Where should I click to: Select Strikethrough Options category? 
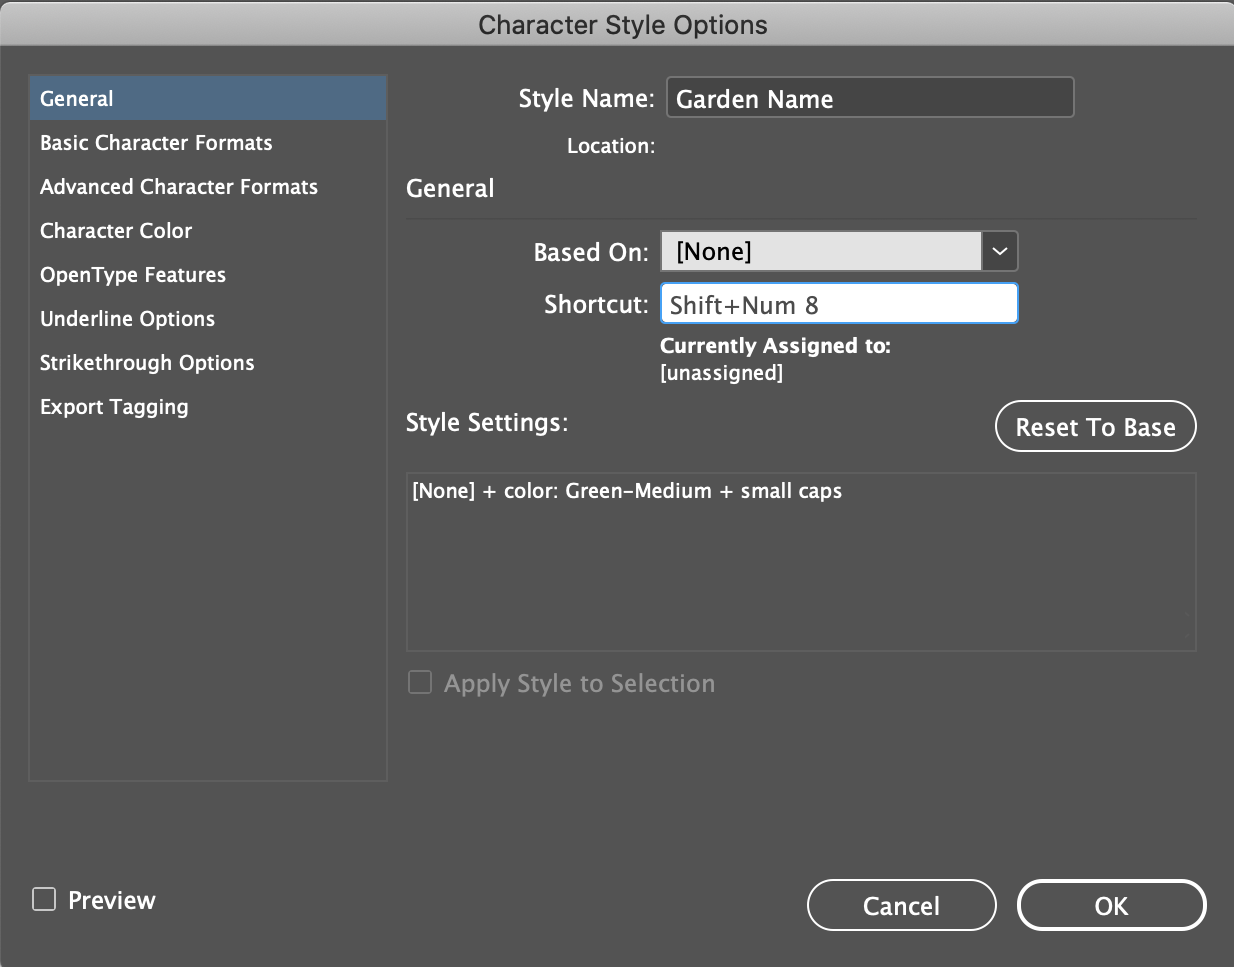click(x=208, y=363)
